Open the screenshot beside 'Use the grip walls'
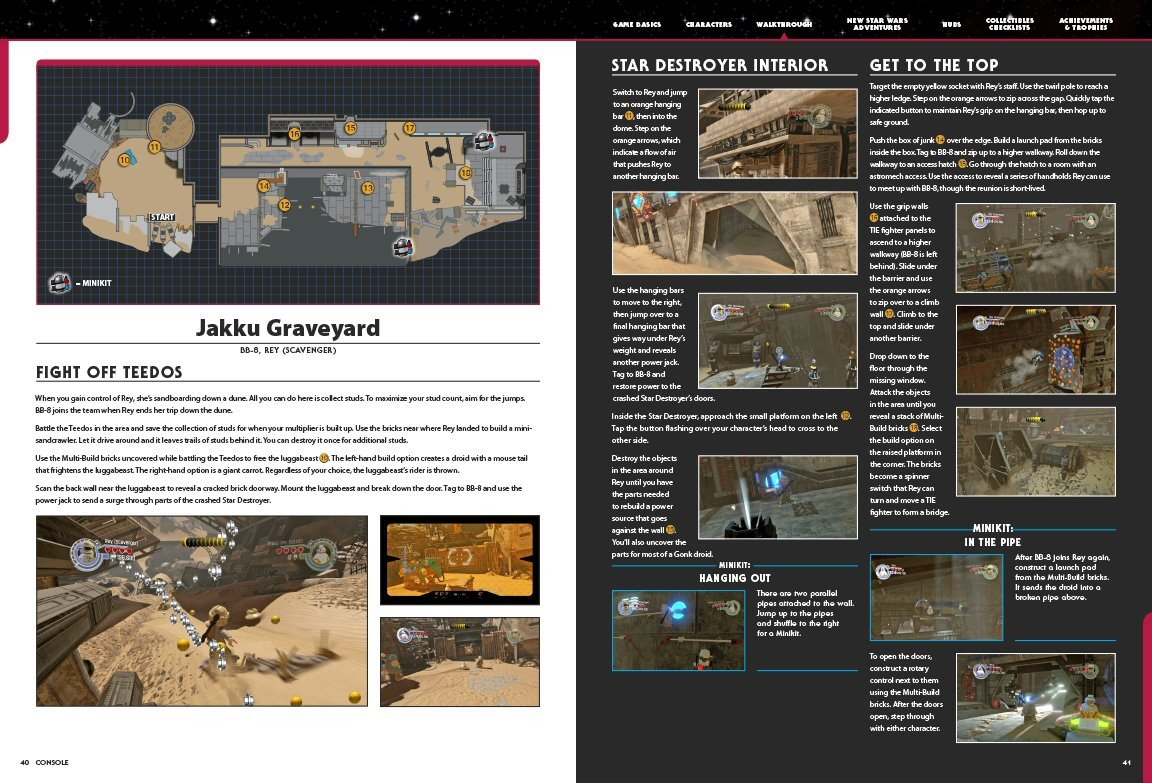Viewport: 1152px width, 783px height. point(1035,248)
